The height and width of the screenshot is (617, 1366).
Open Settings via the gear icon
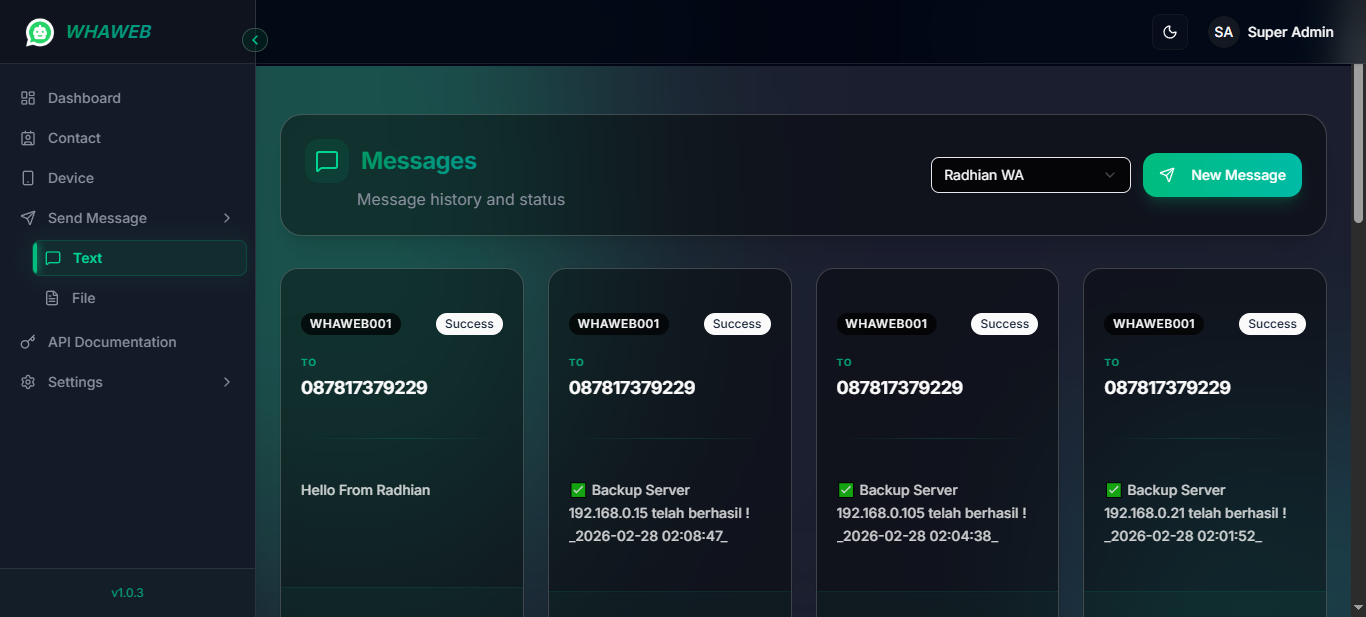[28, 381]
